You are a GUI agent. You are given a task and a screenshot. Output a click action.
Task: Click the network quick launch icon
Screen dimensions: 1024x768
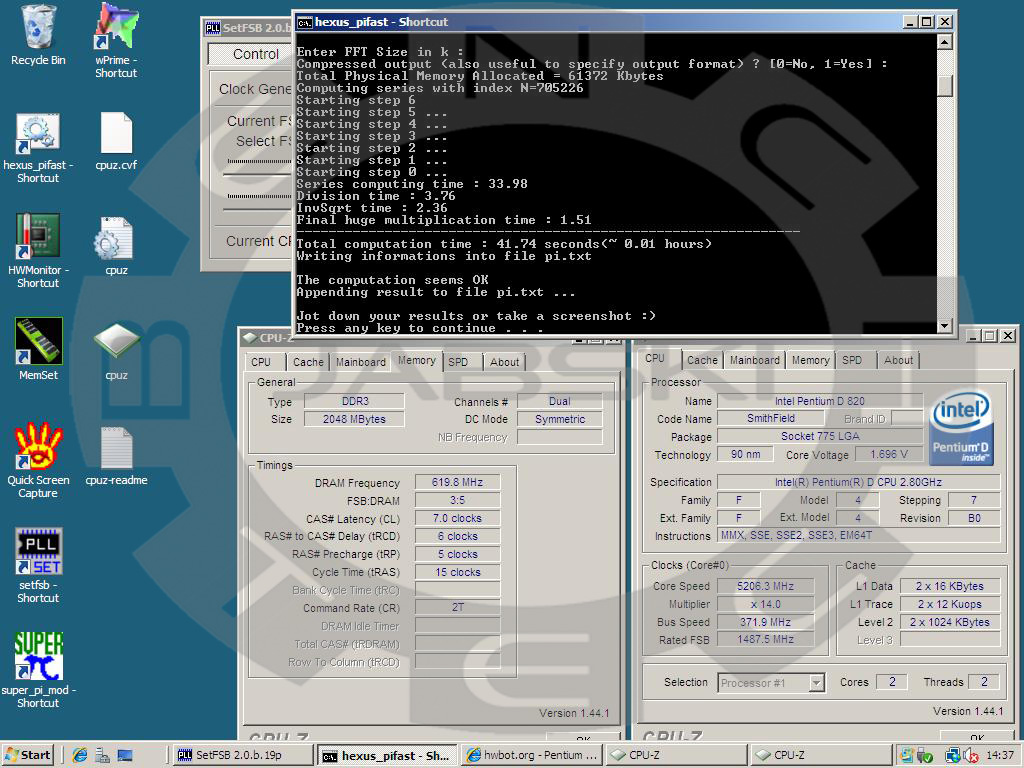click(103, 755)
